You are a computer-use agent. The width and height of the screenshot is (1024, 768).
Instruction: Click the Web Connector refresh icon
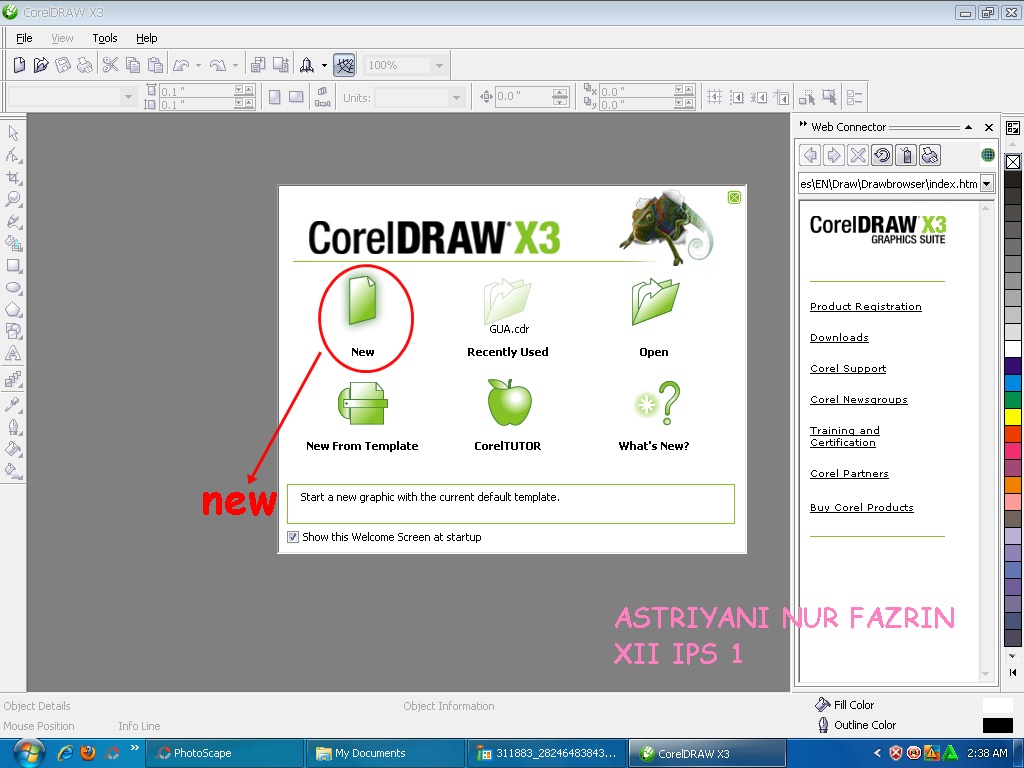882,155
